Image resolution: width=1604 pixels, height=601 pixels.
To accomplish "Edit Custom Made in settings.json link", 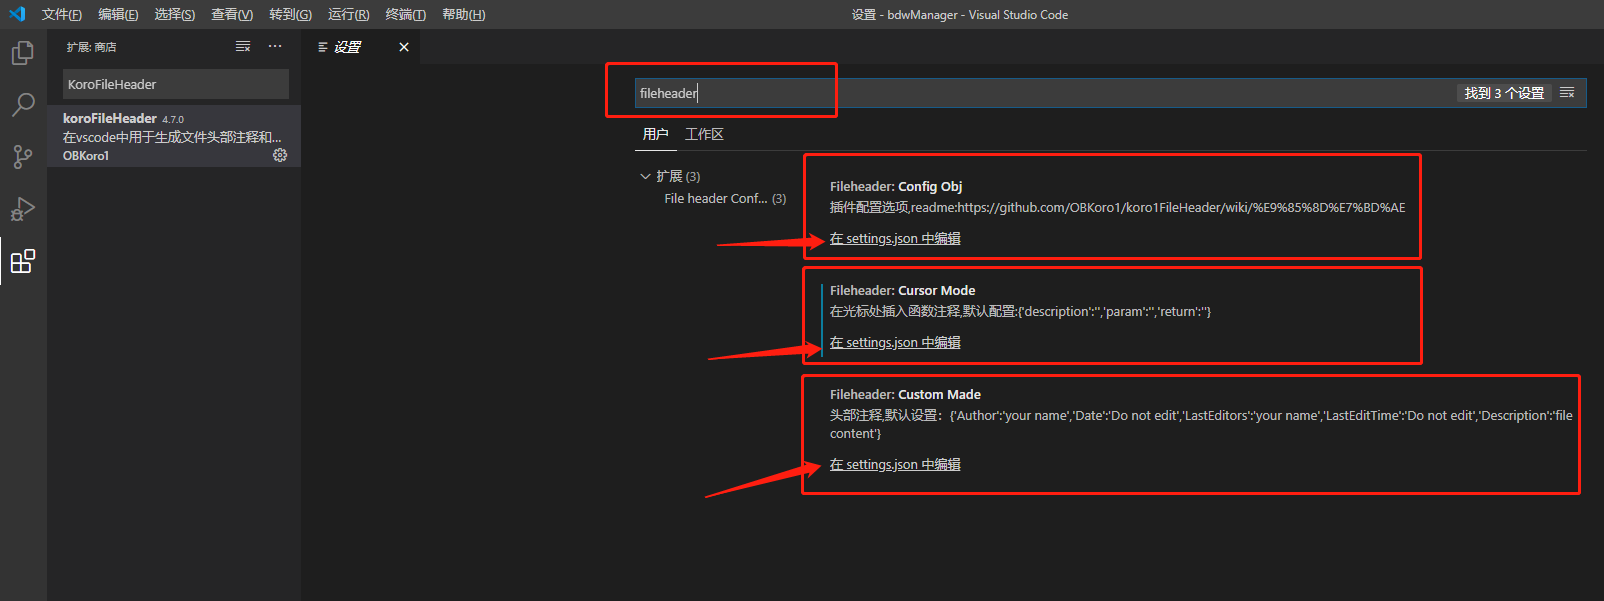I will pos(895,465).
